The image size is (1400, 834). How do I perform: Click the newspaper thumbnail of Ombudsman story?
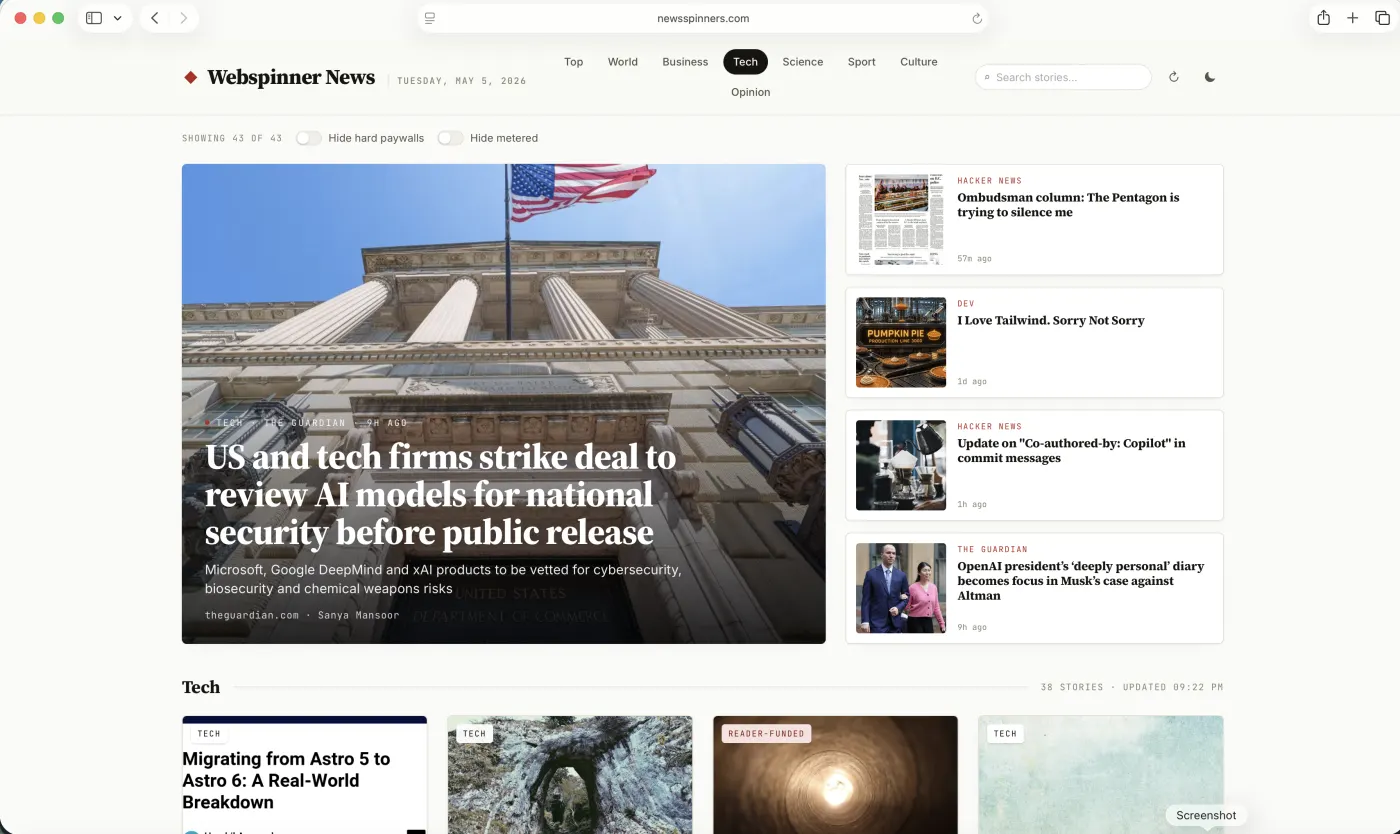901,220
